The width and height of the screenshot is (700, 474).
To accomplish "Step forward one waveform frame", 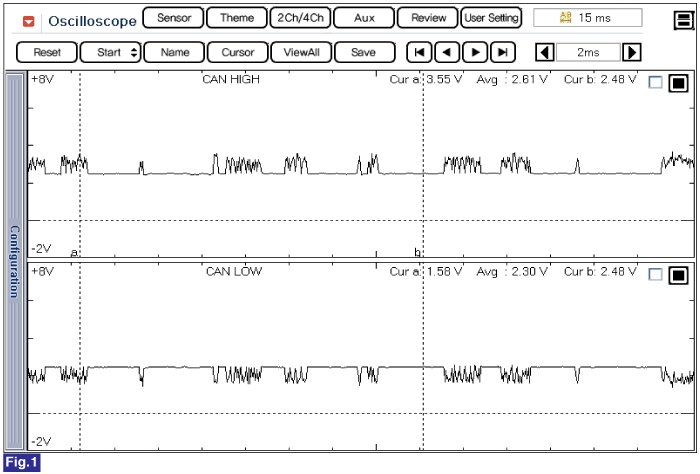I will click(475, 52).
